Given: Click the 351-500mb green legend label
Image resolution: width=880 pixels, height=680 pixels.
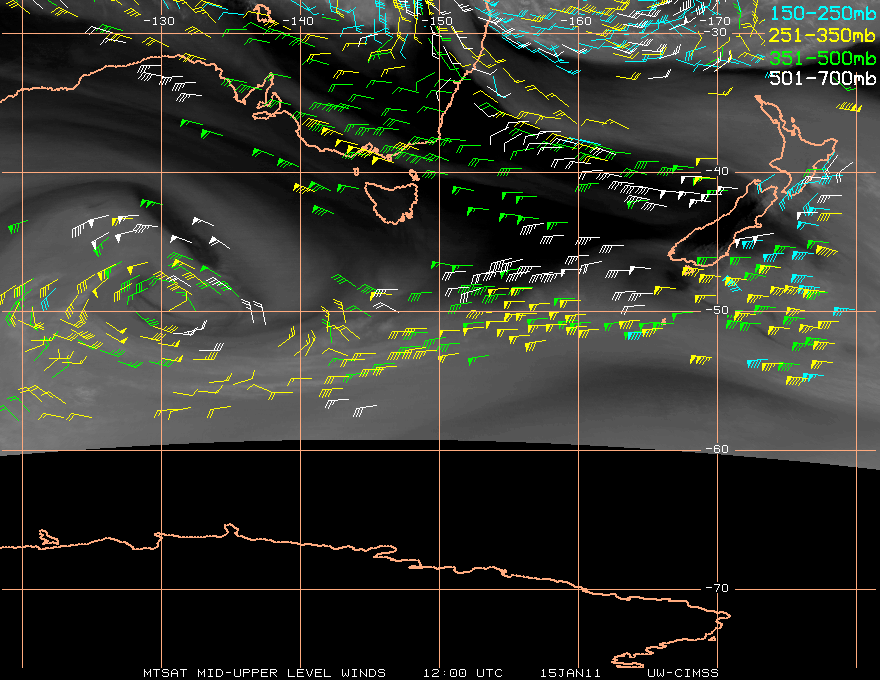Looking at the screenshot, I should (822, 58).
